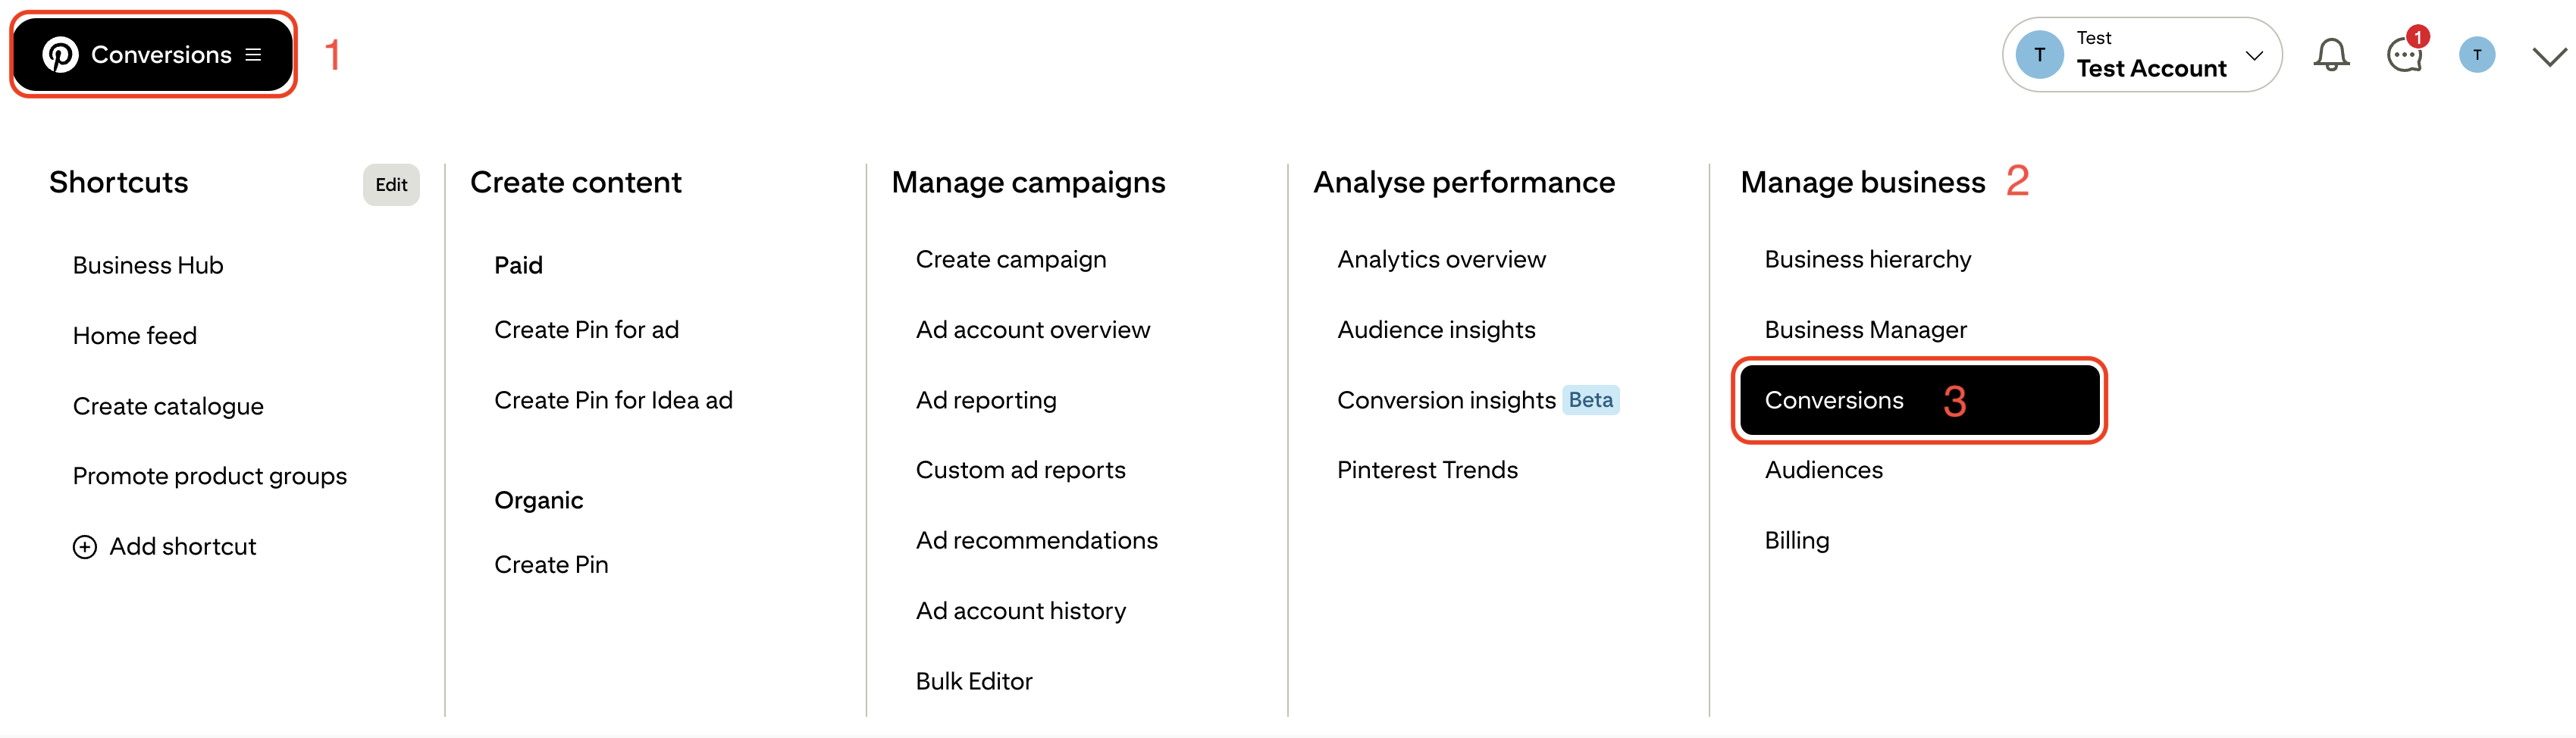
Task: Select Conversions under Manage business
Action: click(x=1834, y=400)
